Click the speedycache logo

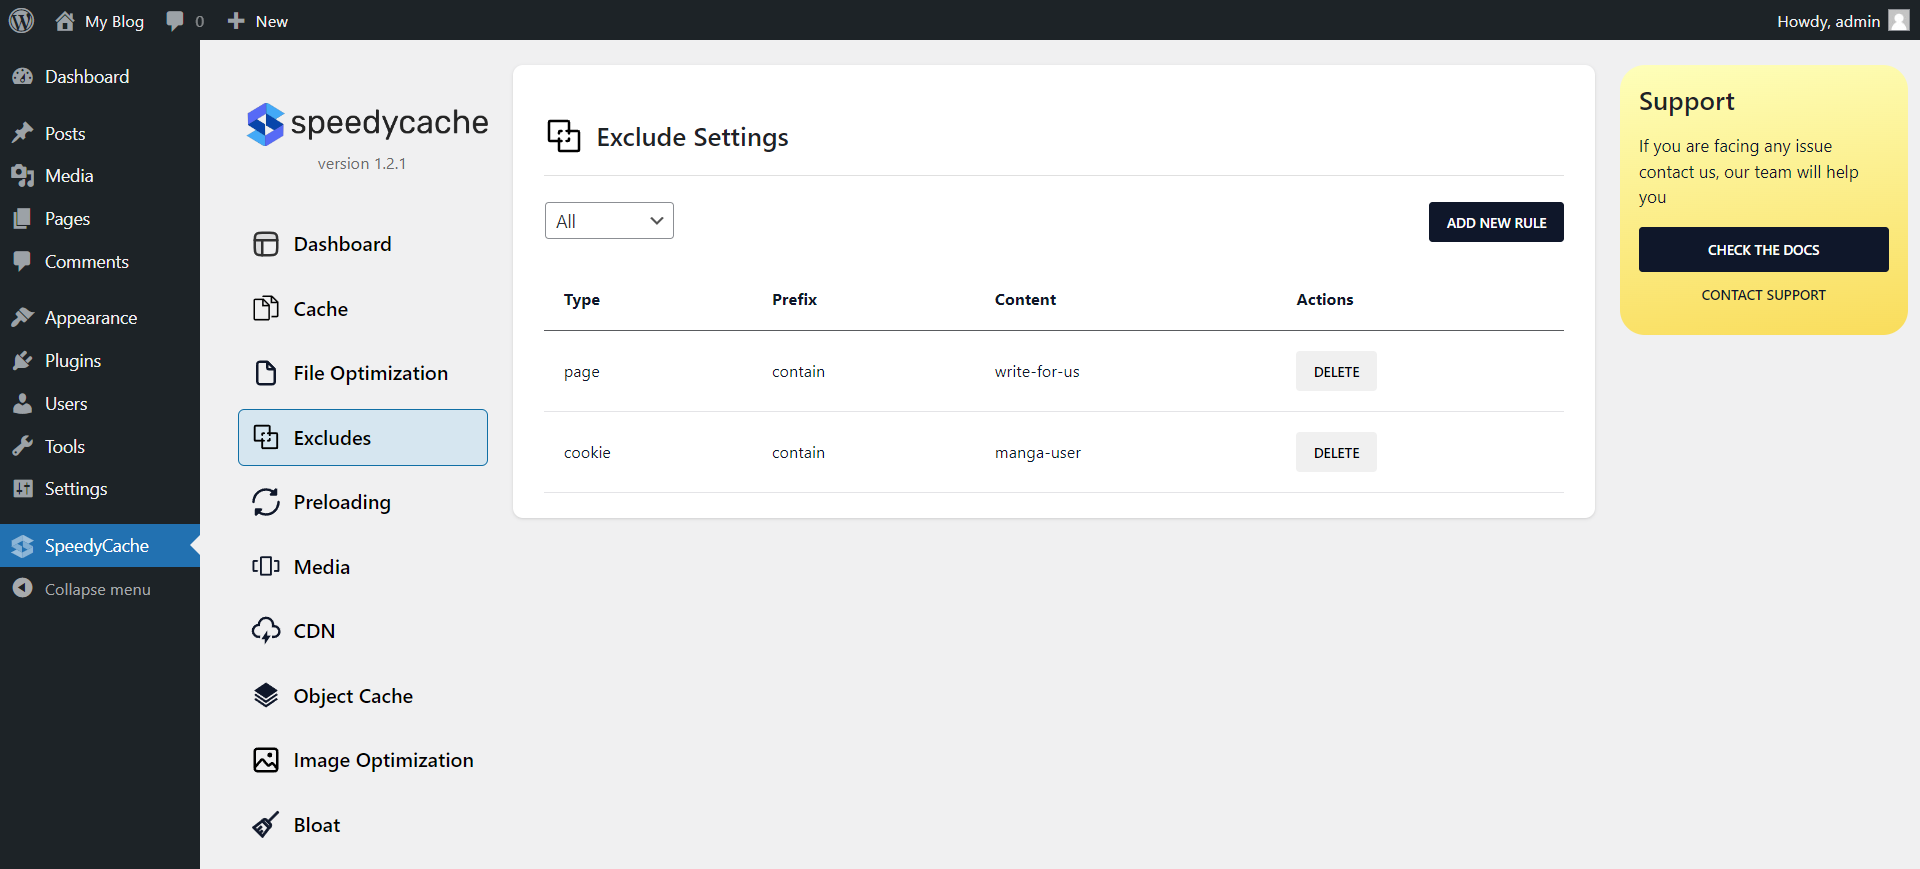367,124
